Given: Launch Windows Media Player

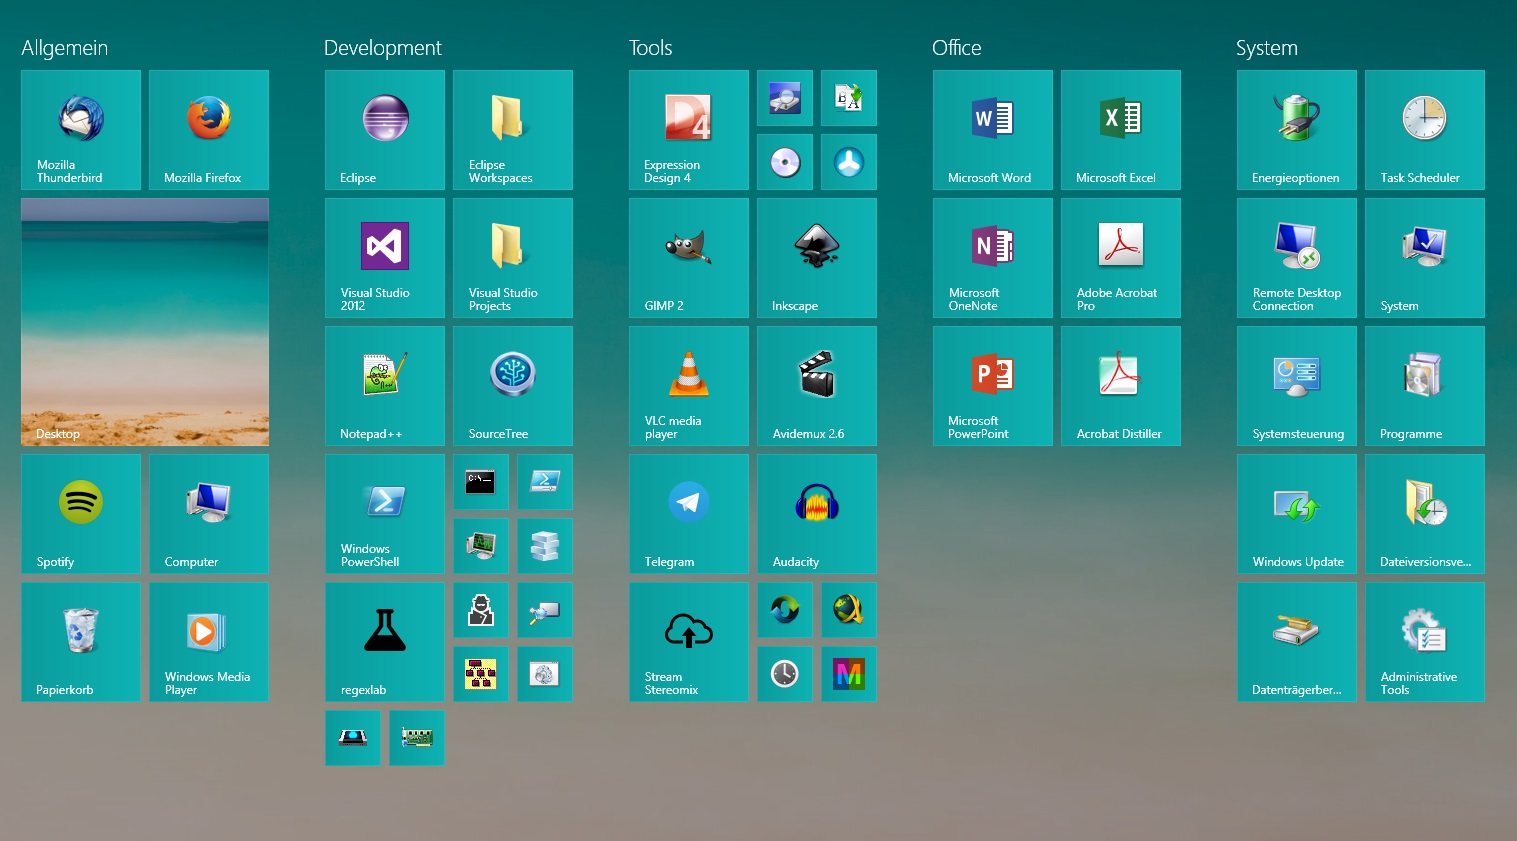Looking at the screenshot, I should pos(209,642).
